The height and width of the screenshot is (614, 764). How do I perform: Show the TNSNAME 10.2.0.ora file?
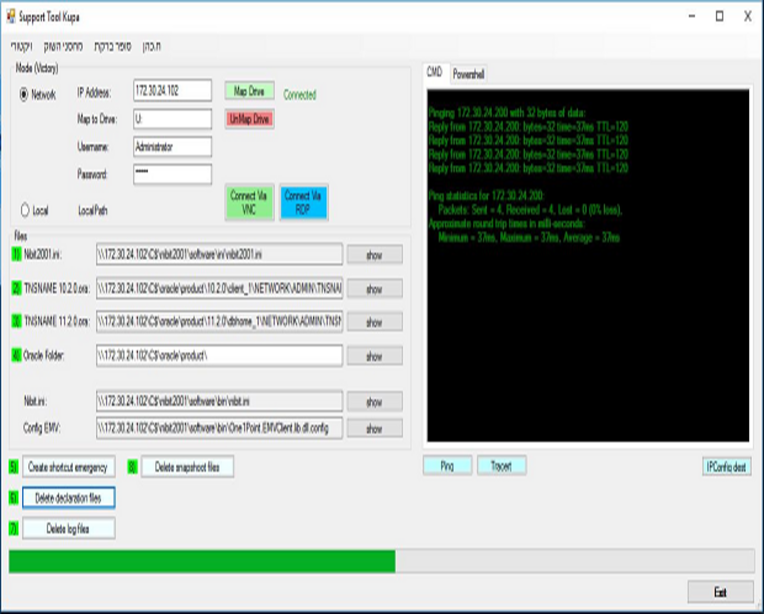(374, 289)
